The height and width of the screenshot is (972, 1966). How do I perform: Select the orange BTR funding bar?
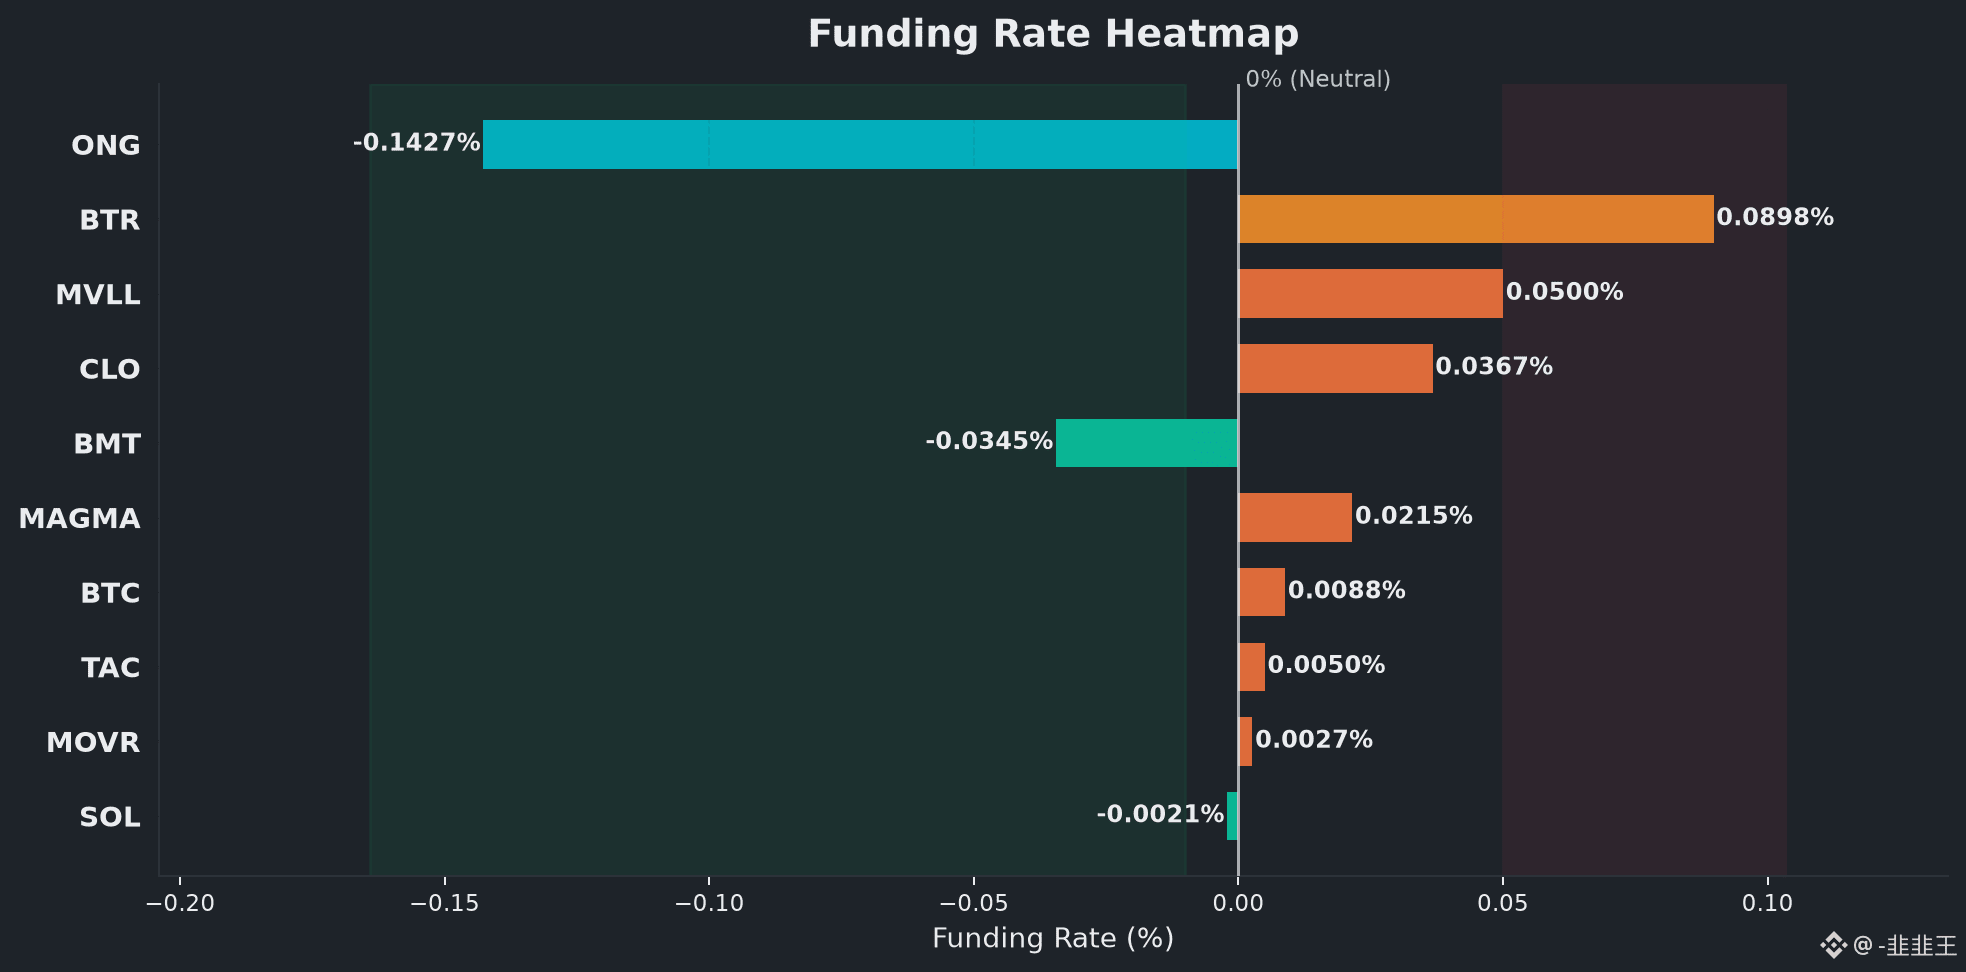coord(1476,219)
